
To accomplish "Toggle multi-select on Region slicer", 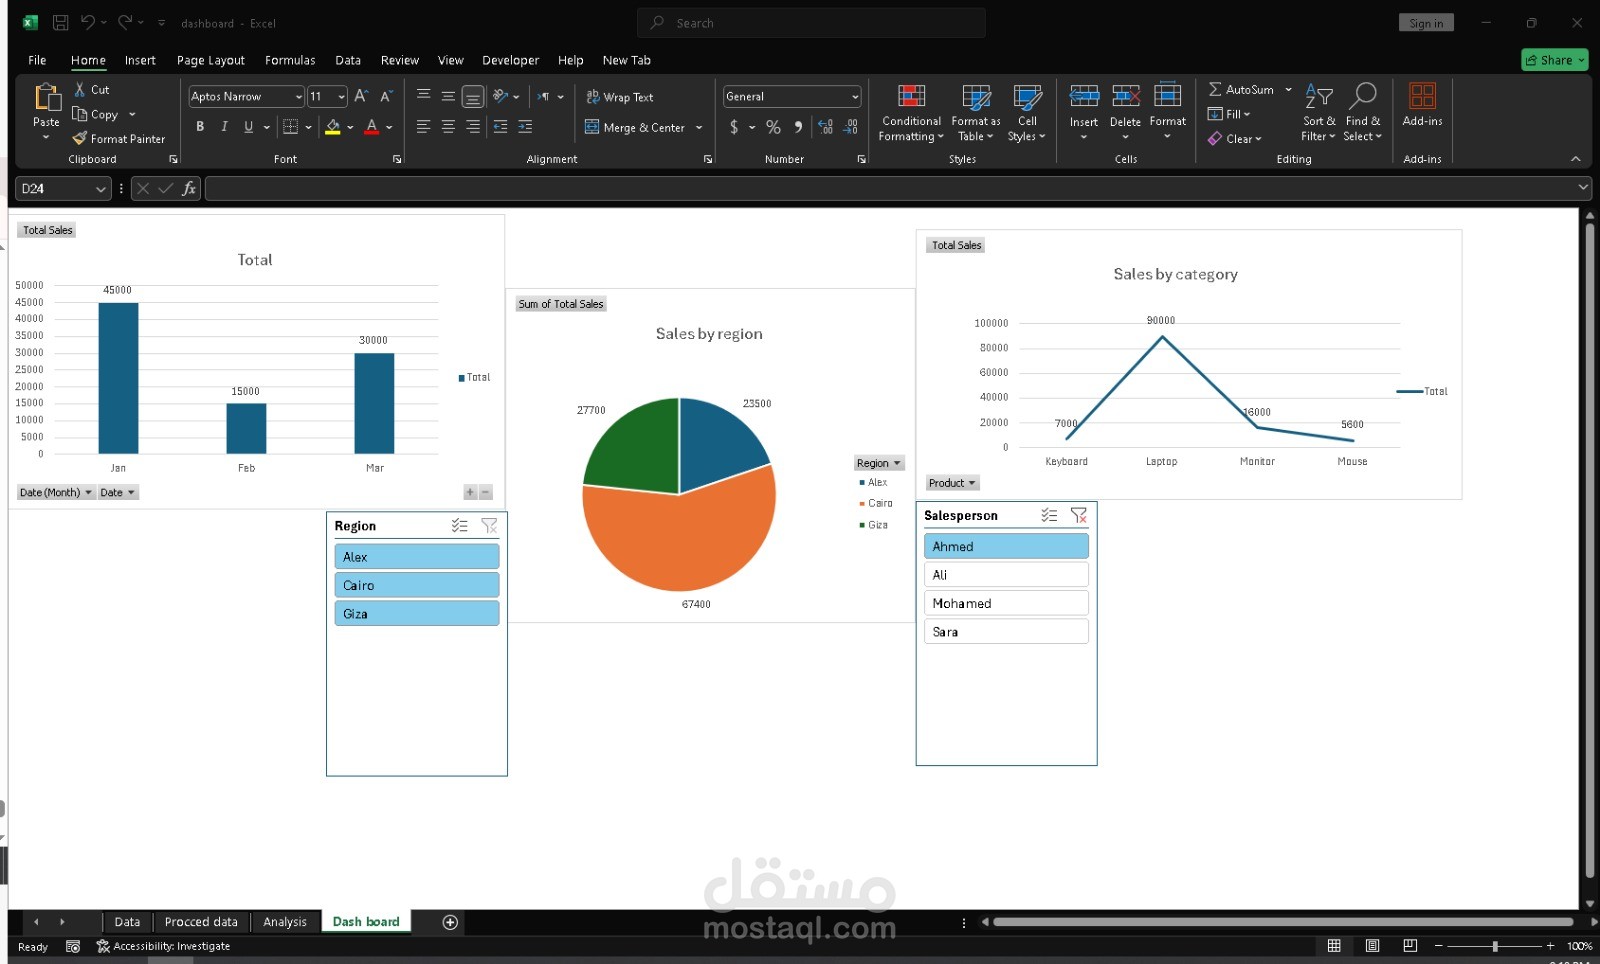I will (x=460, y=525).
